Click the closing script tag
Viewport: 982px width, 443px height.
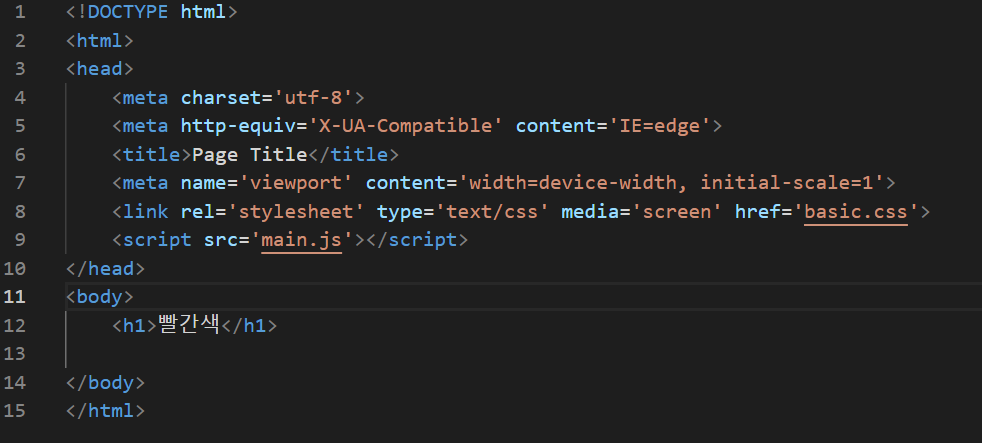pyautogui.click(x=417, y=240)
